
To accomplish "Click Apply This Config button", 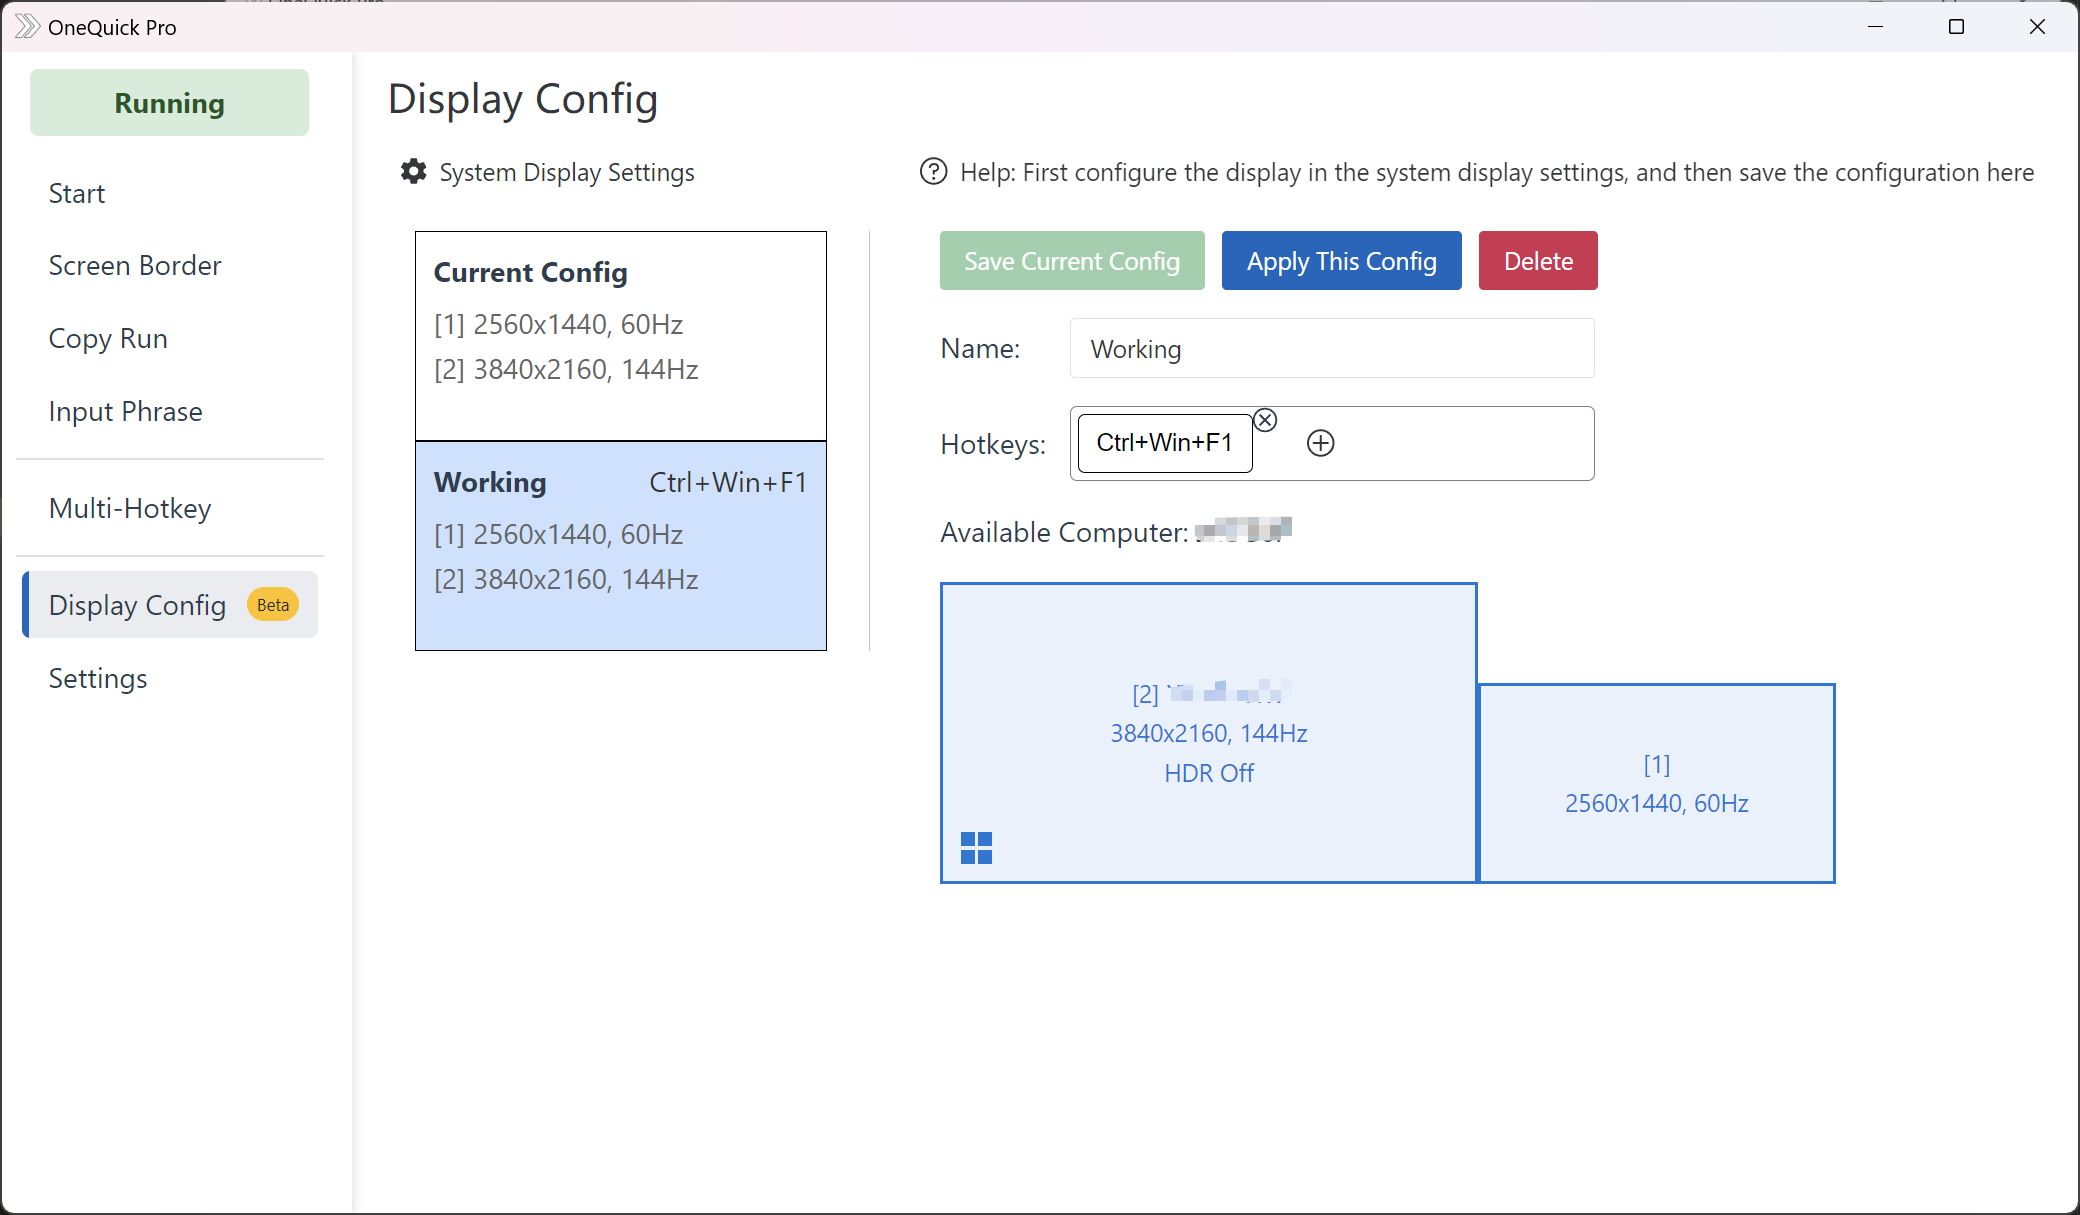I will pos(1342,261).
